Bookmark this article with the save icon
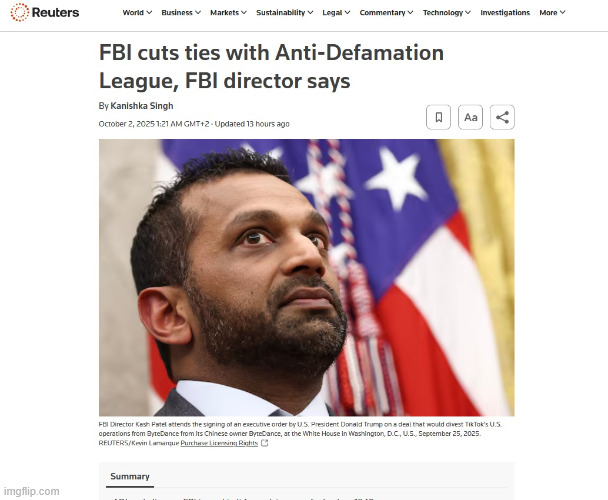Image resolution: width=608 pixels, height=500 pixels. tap(439, 117)
